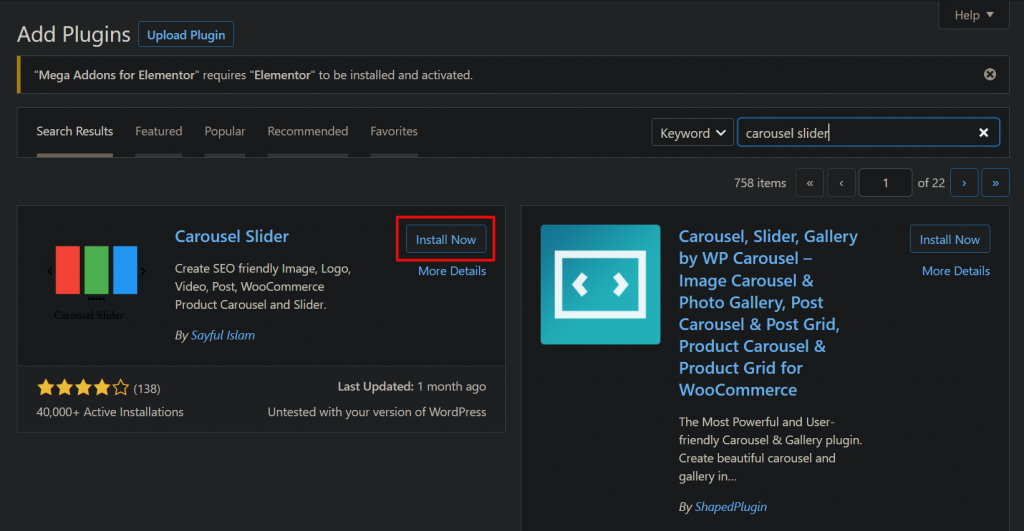Open the WP Carousel plugin icon

click(x=600, y=284)
